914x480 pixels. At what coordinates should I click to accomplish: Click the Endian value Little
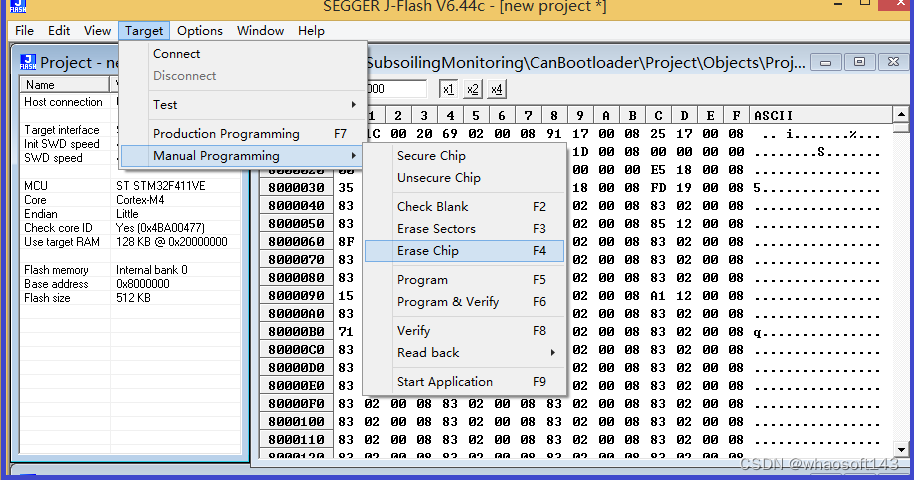tap(126, 214)
